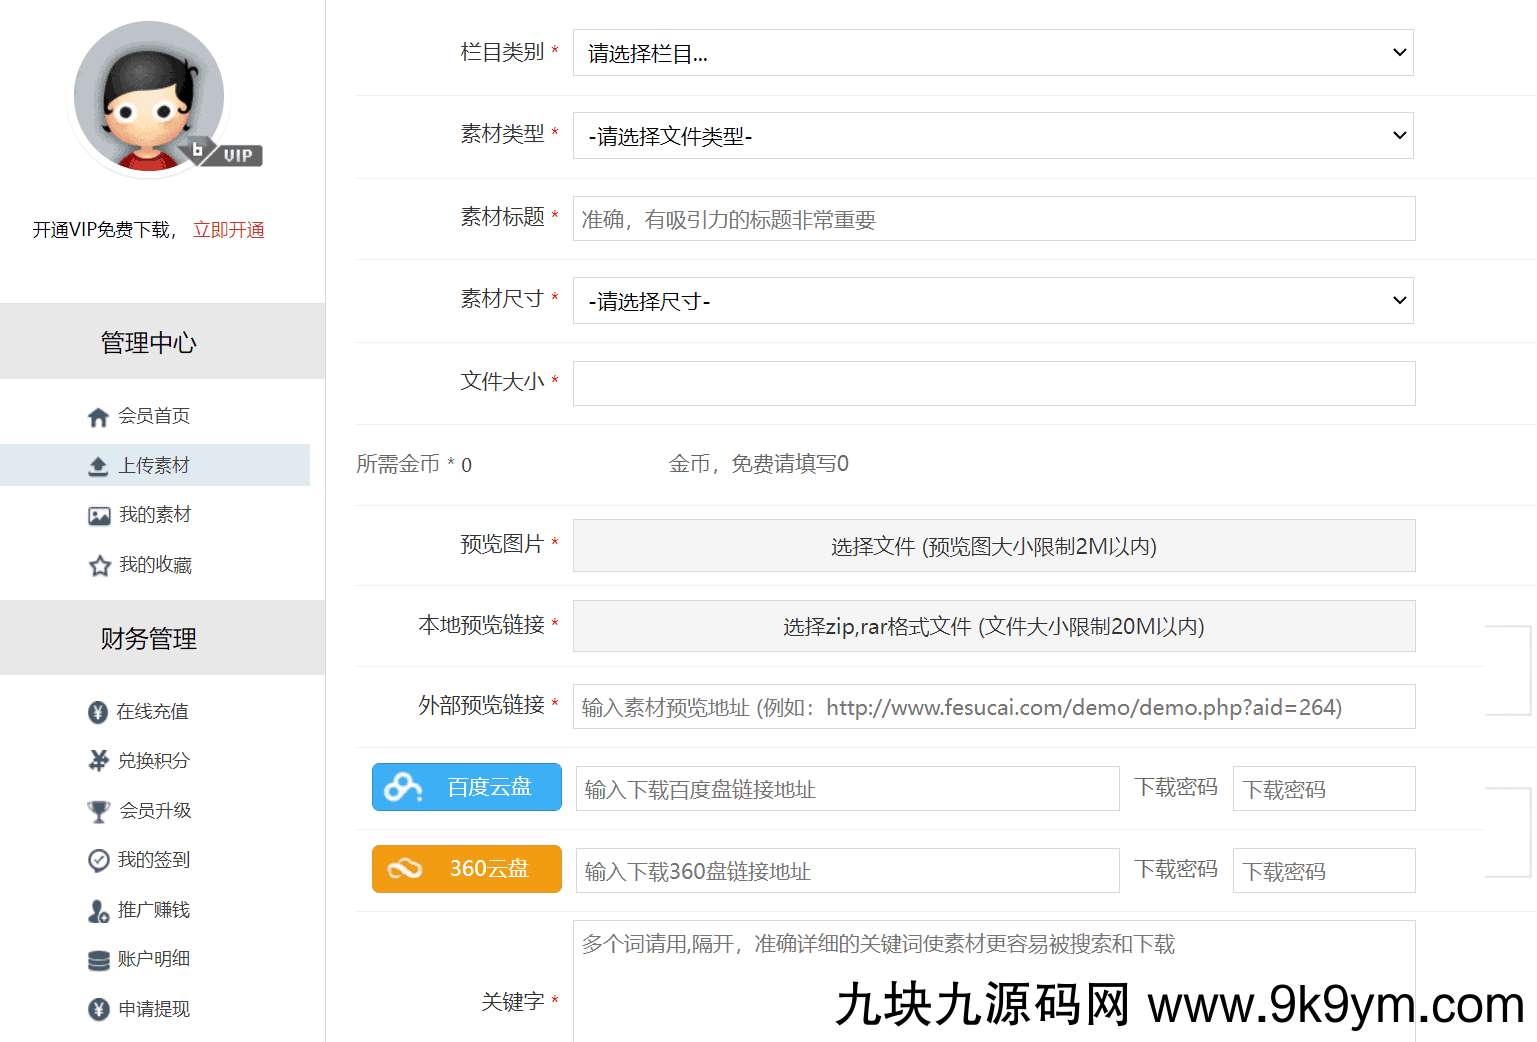Viewport: 1537px width, 1042px height.
Task: Click the 立即开通 VIP link
Action: point(228,230)
